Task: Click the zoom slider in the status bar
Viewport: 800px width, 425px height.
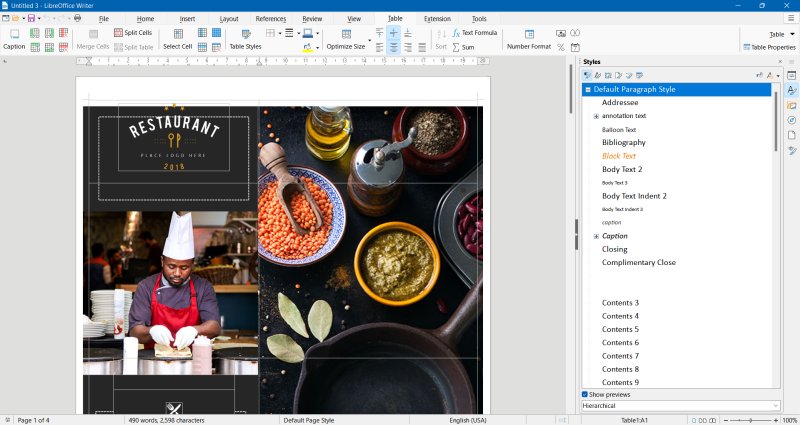Action: 749,420
